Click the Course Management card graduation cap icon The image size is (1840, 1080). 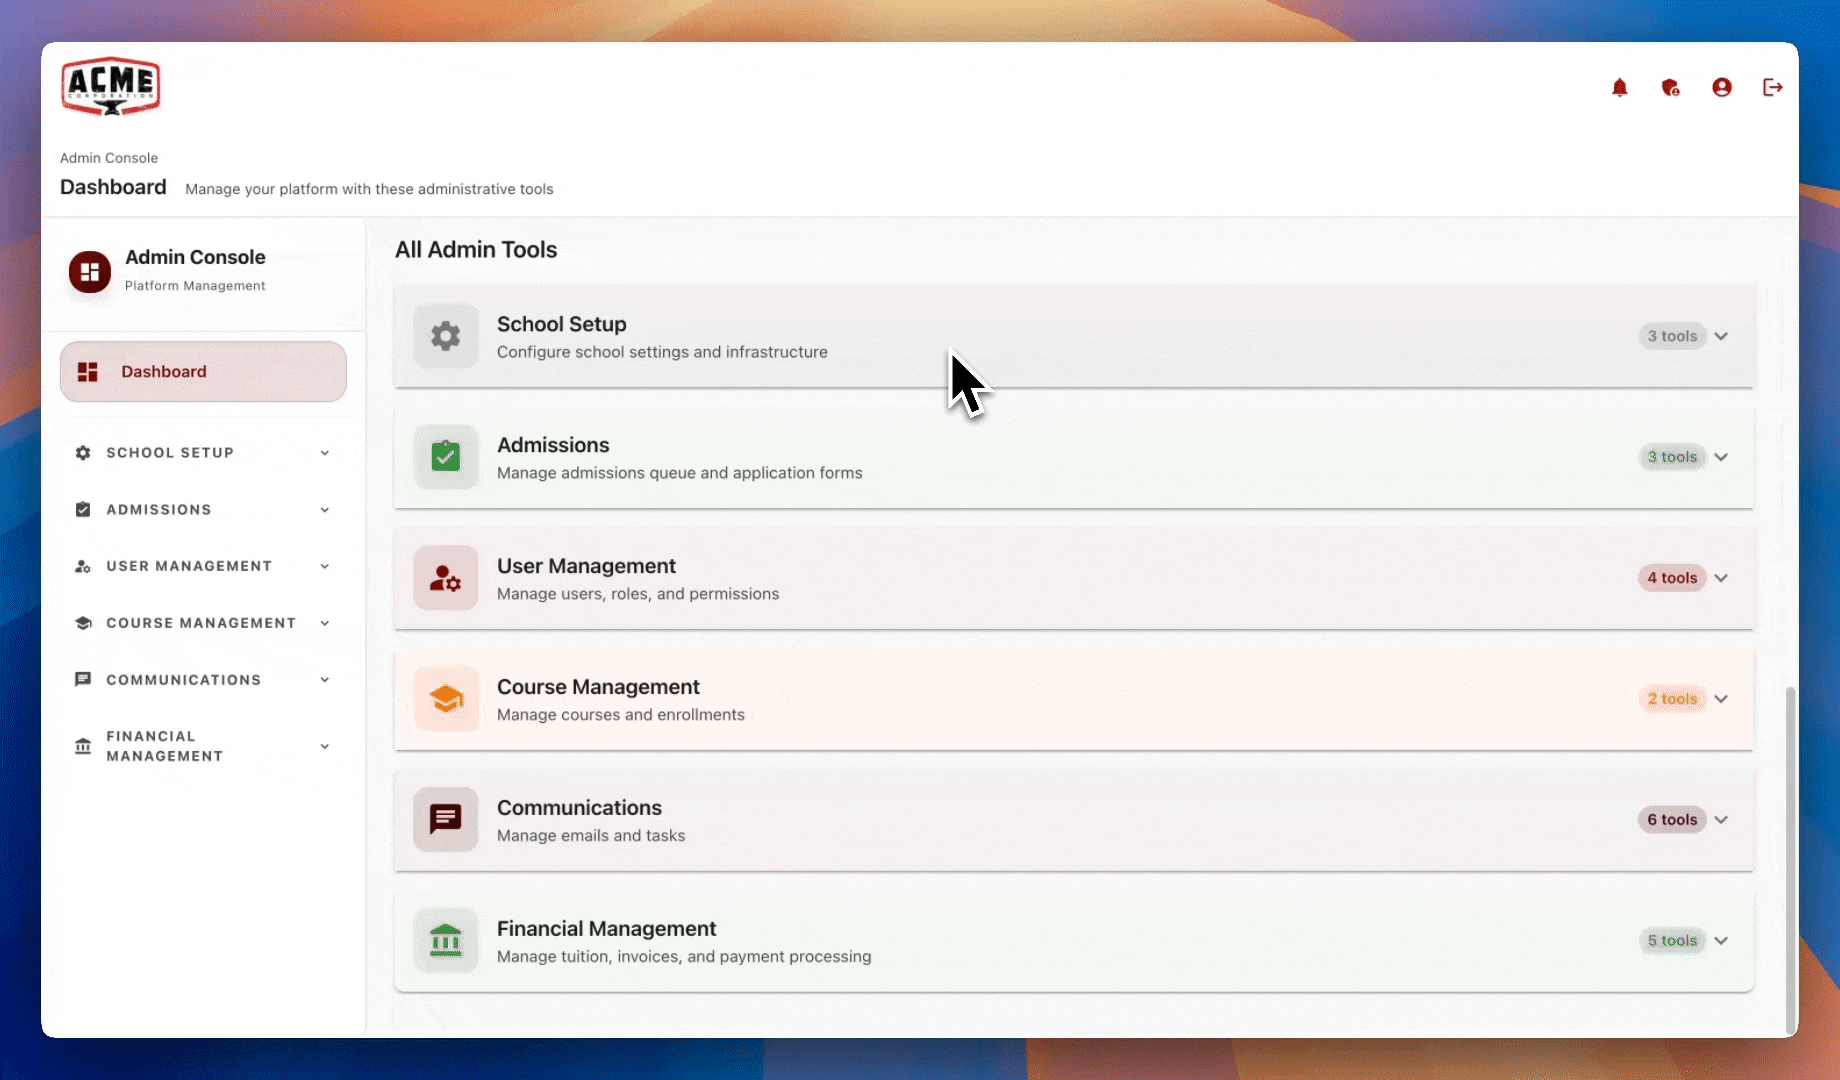[446, 699]
